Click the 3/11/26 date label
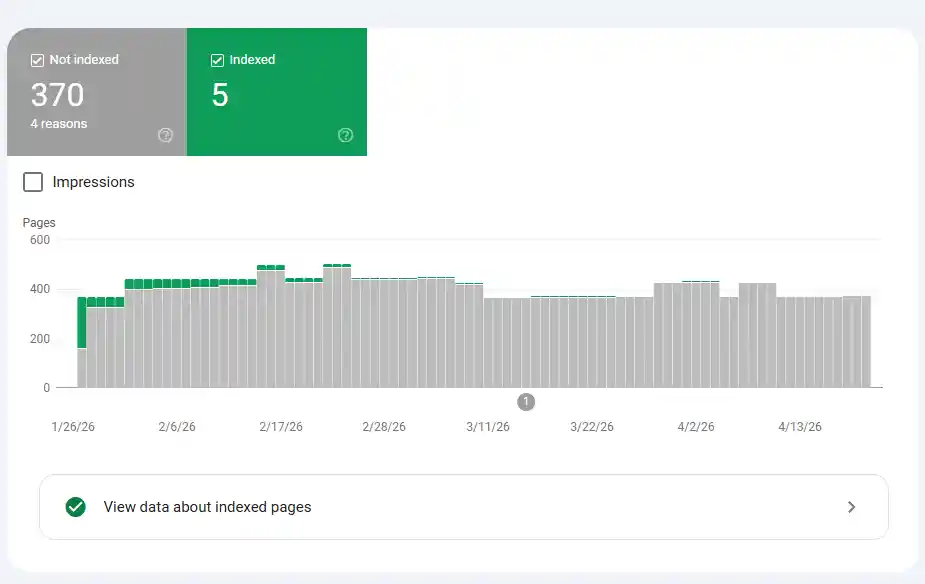Viewport: 925px width, 584px height. (x=488, y=426)
